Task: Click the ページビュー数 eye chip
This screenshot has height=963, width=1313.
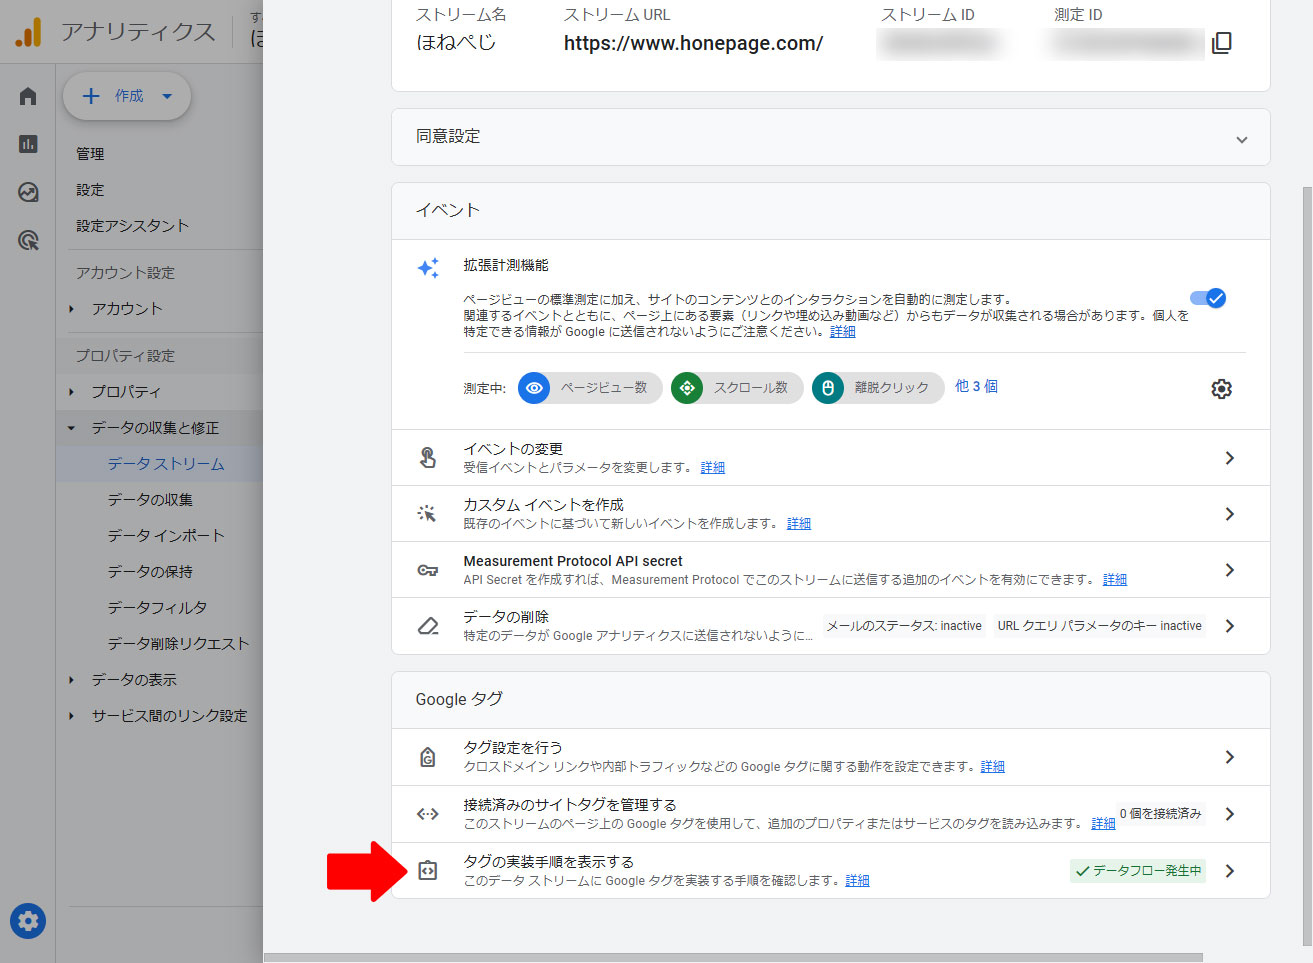Action: (590, 388)
